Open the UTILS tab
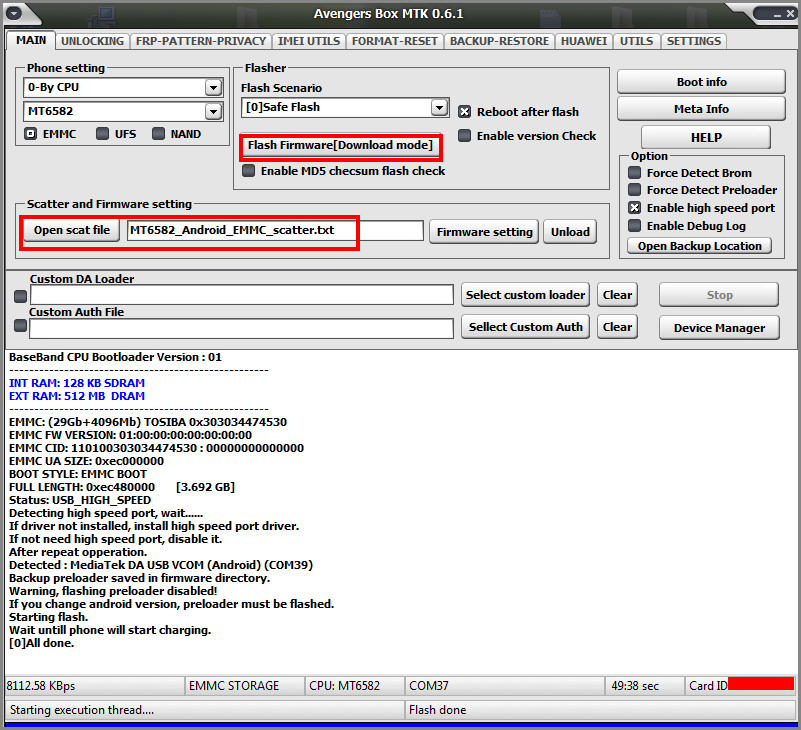801x730 pixels. [x=637, y=41]
